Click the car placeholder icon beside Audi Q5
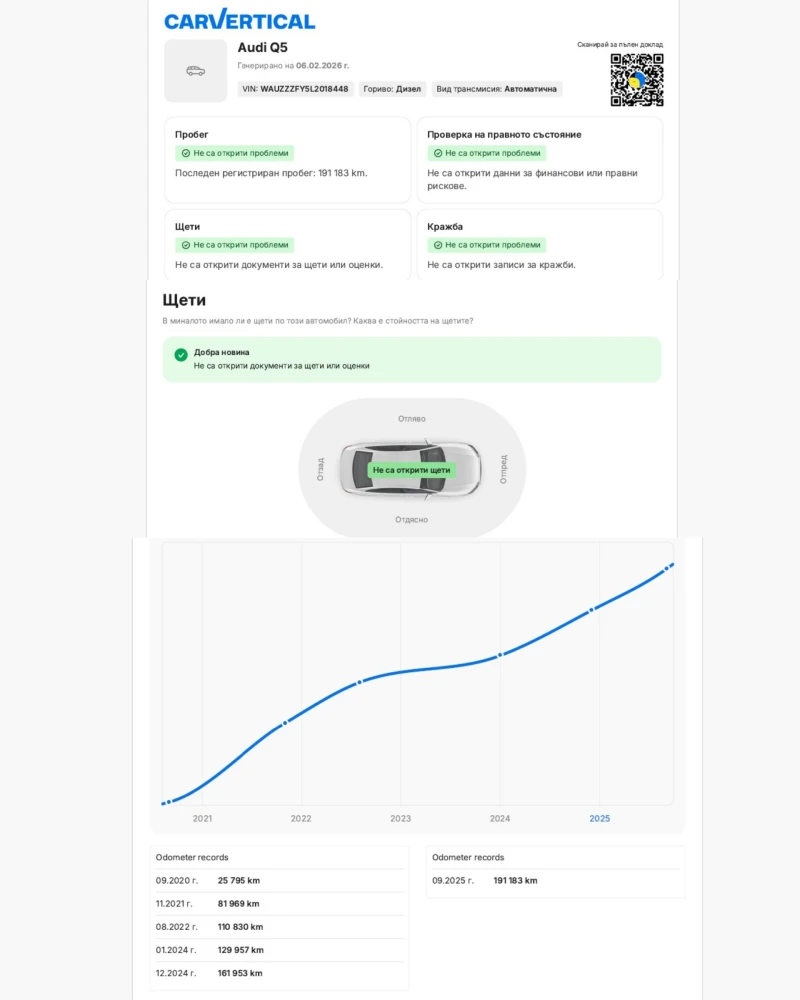Screen dimensions: 800x1000 point(195,71)
